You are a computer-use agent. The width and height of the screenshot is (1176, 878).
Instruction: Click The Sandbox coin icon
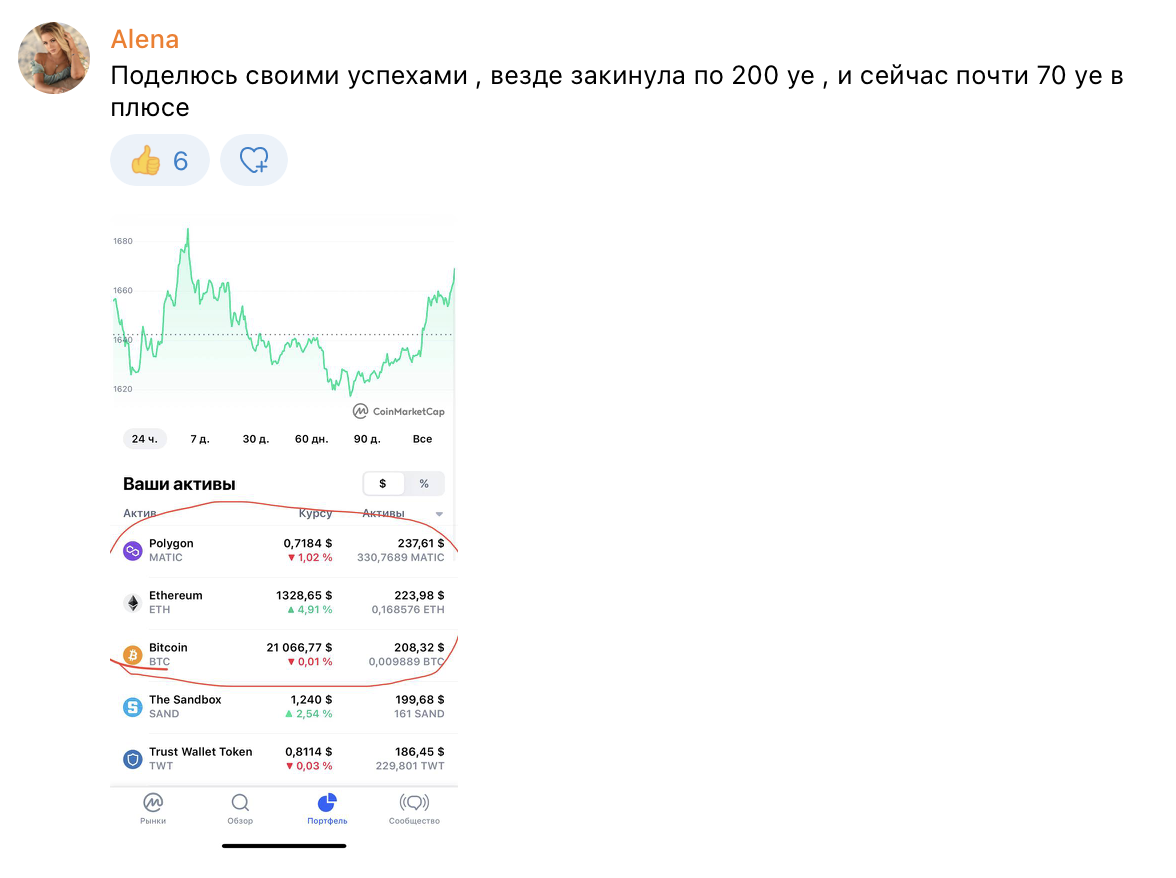132,707
